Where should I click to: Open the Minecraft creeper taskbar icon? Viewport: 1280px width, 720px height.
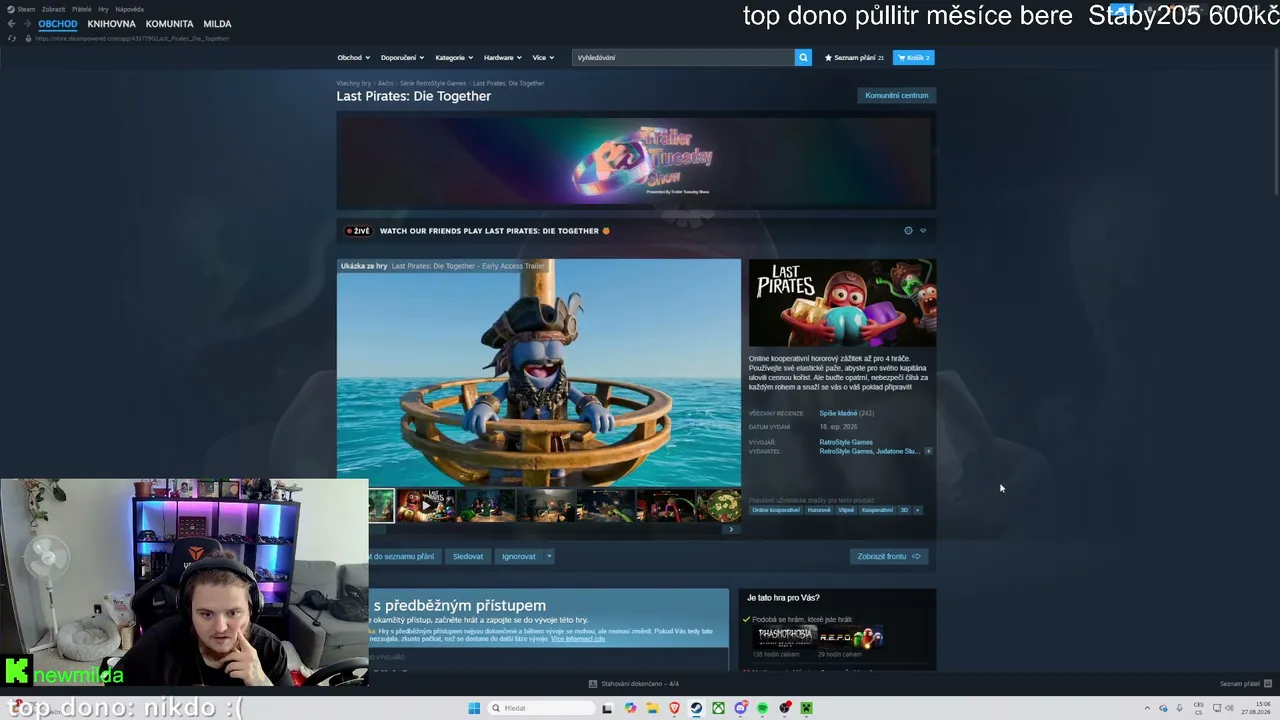[x=806, y=708]
